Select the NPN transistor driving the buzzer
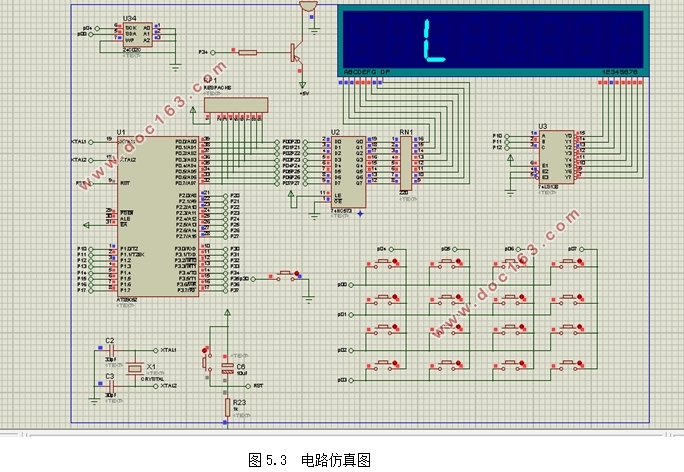684x472 pixels. click(x=296, y=53)
